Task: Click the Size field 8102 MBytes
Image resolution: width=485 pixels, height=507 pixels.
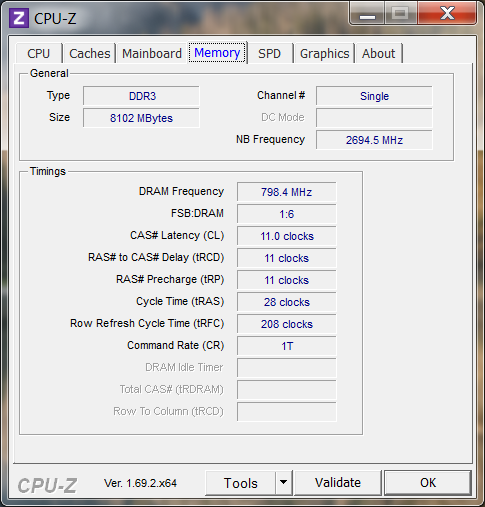Action: (141, 118)
